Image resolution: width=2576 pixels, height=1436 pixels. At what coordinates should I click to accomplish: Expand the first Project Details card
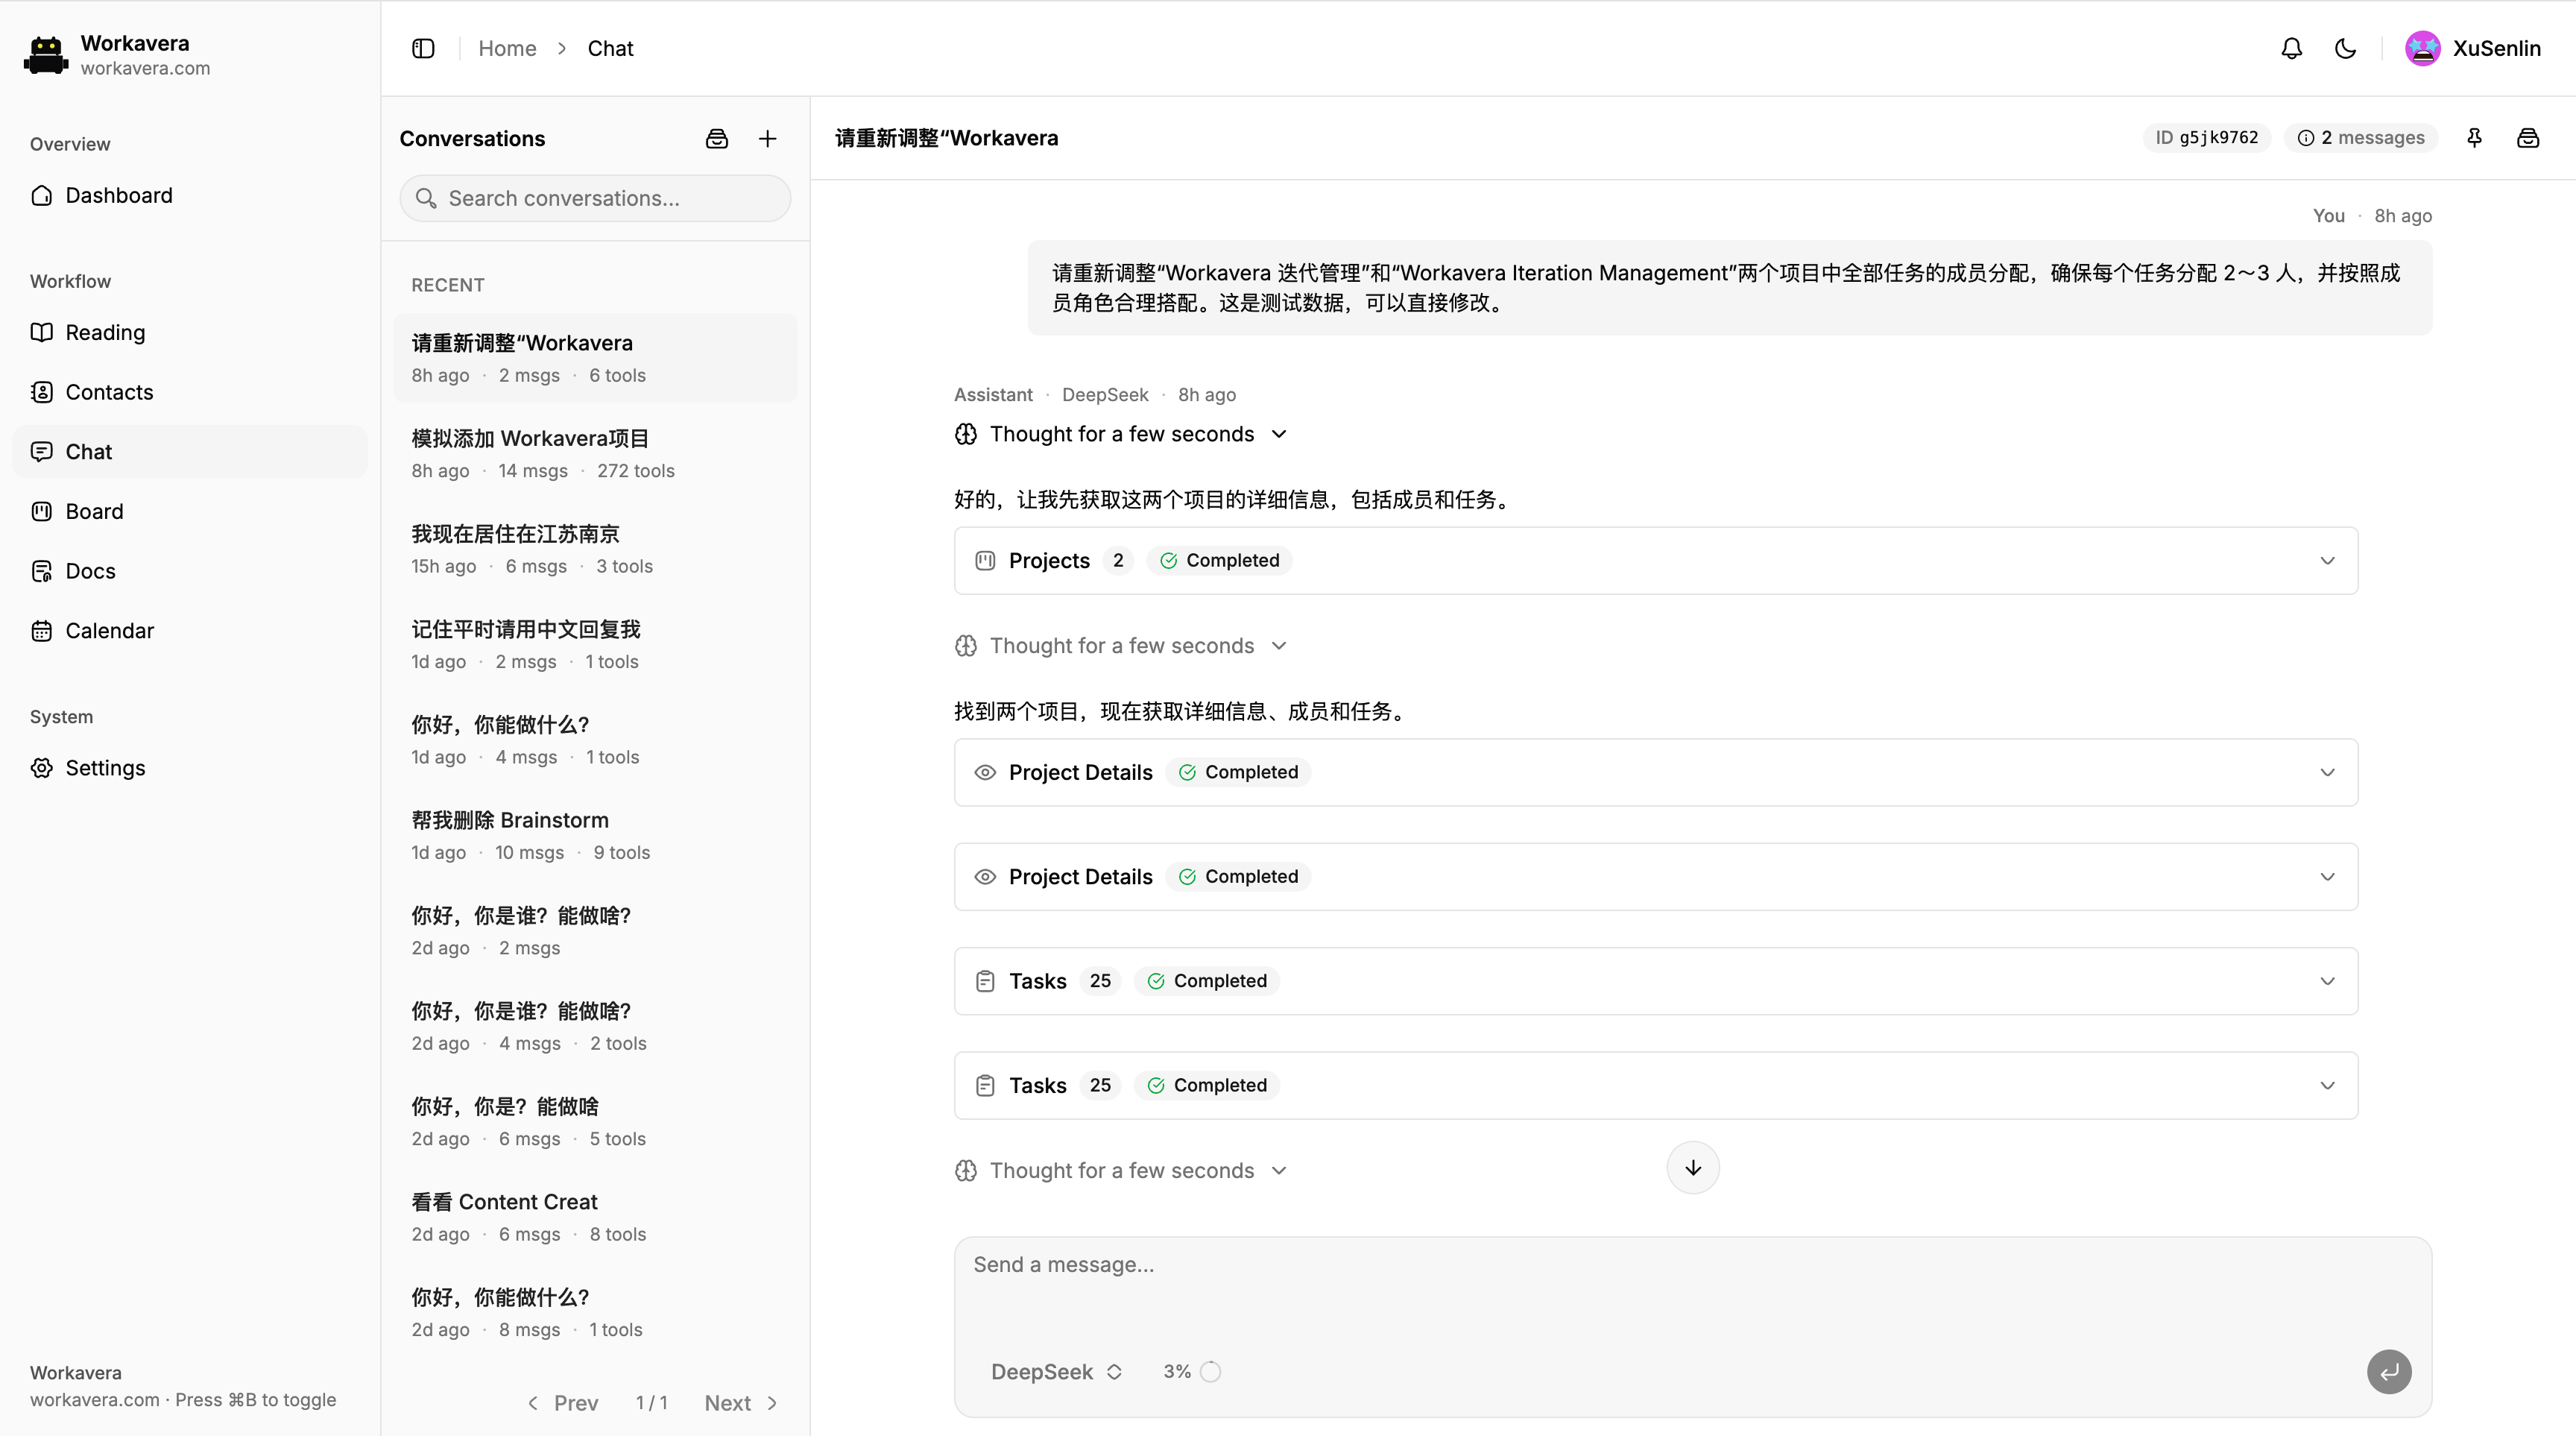pos(1656,773)
